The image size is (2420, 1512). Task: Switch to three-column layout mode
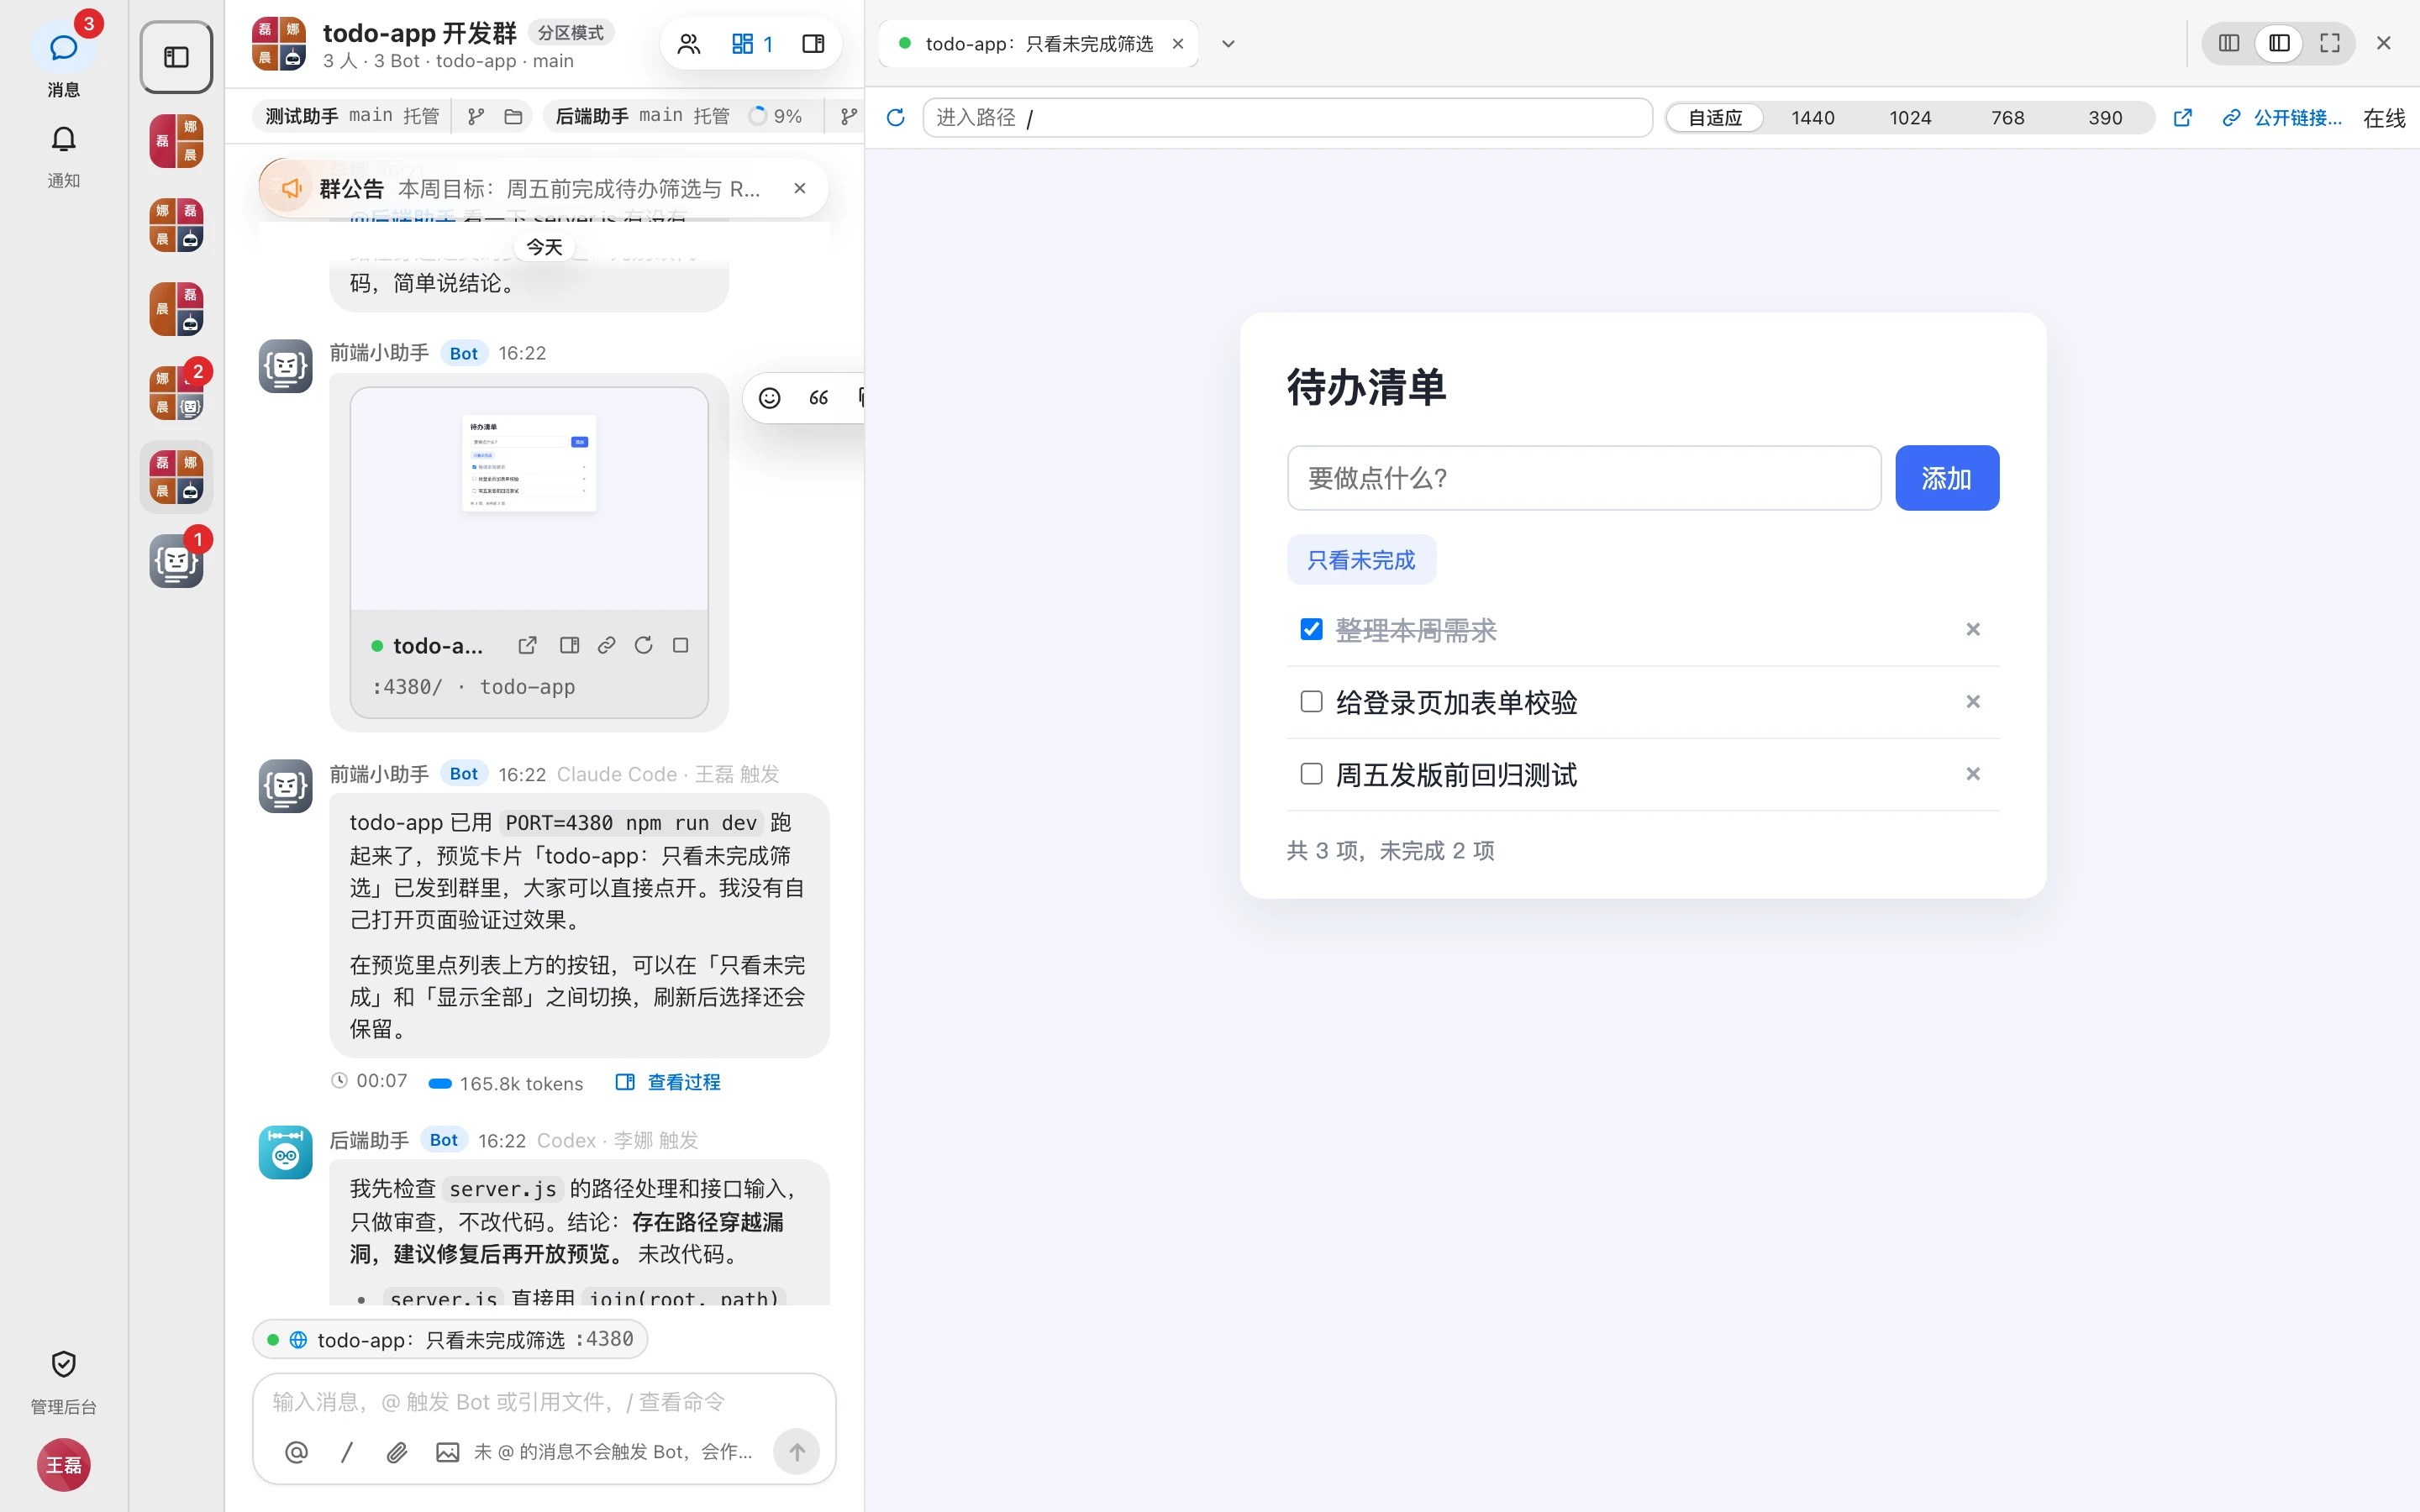[x=2229, y=43]
